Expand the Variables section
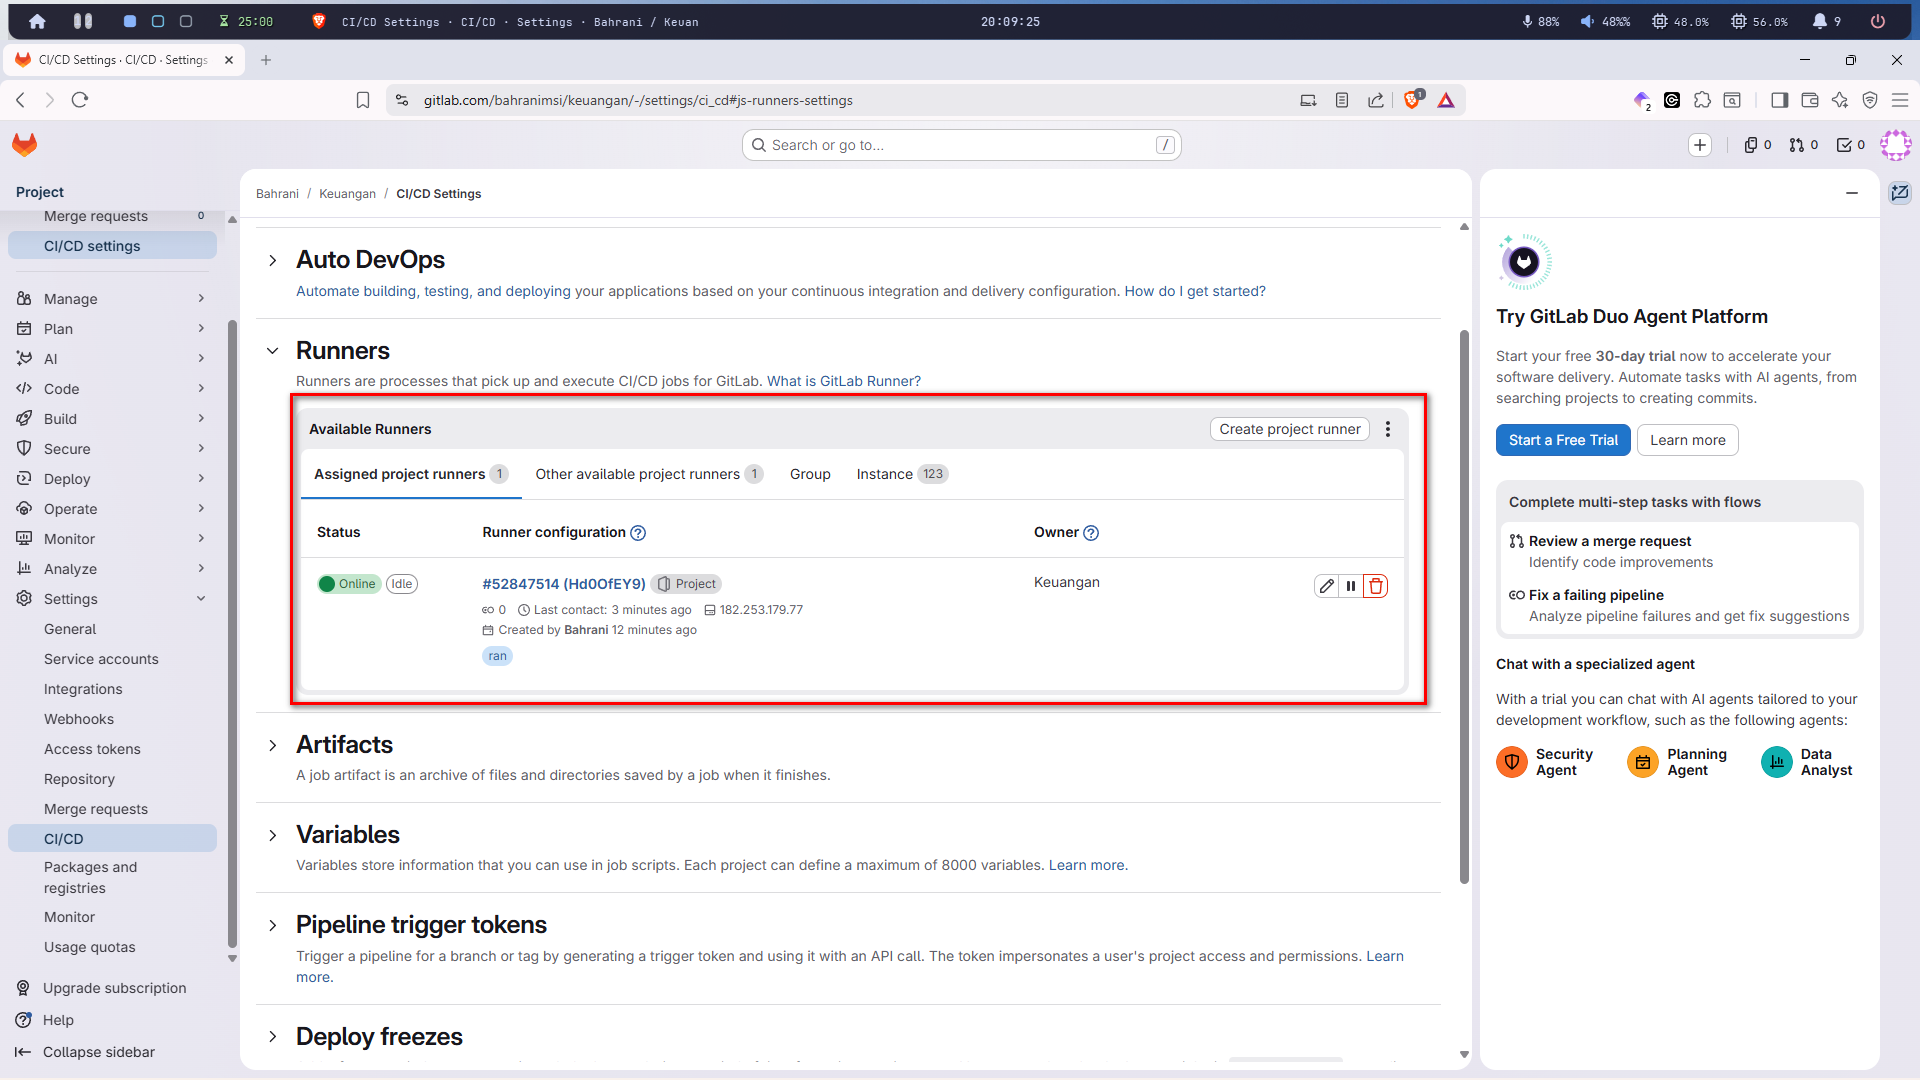The width and height of the screenshot is (1920, 1080). click(273, 836)
